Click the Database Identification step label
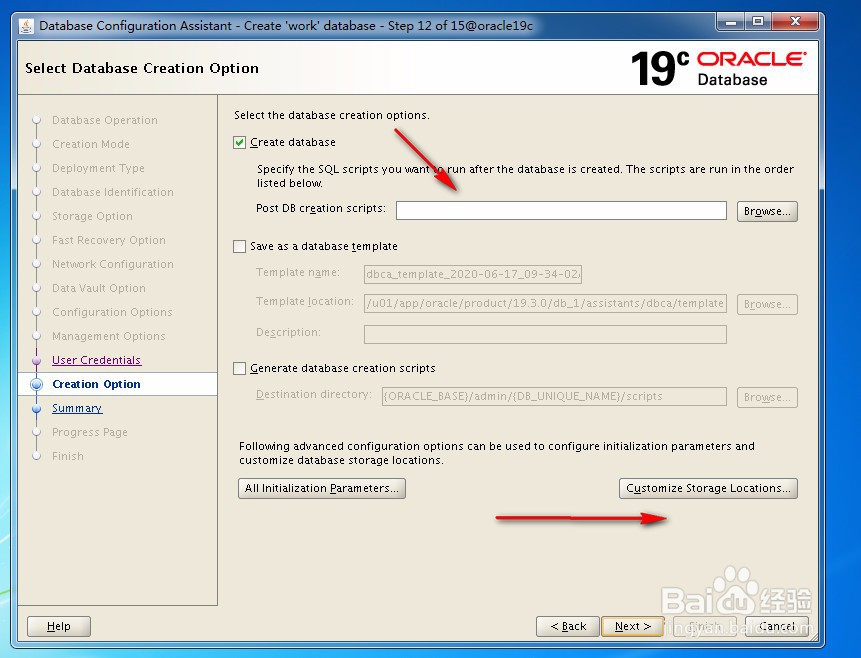 pyautogui.click(x=113, y=192)
